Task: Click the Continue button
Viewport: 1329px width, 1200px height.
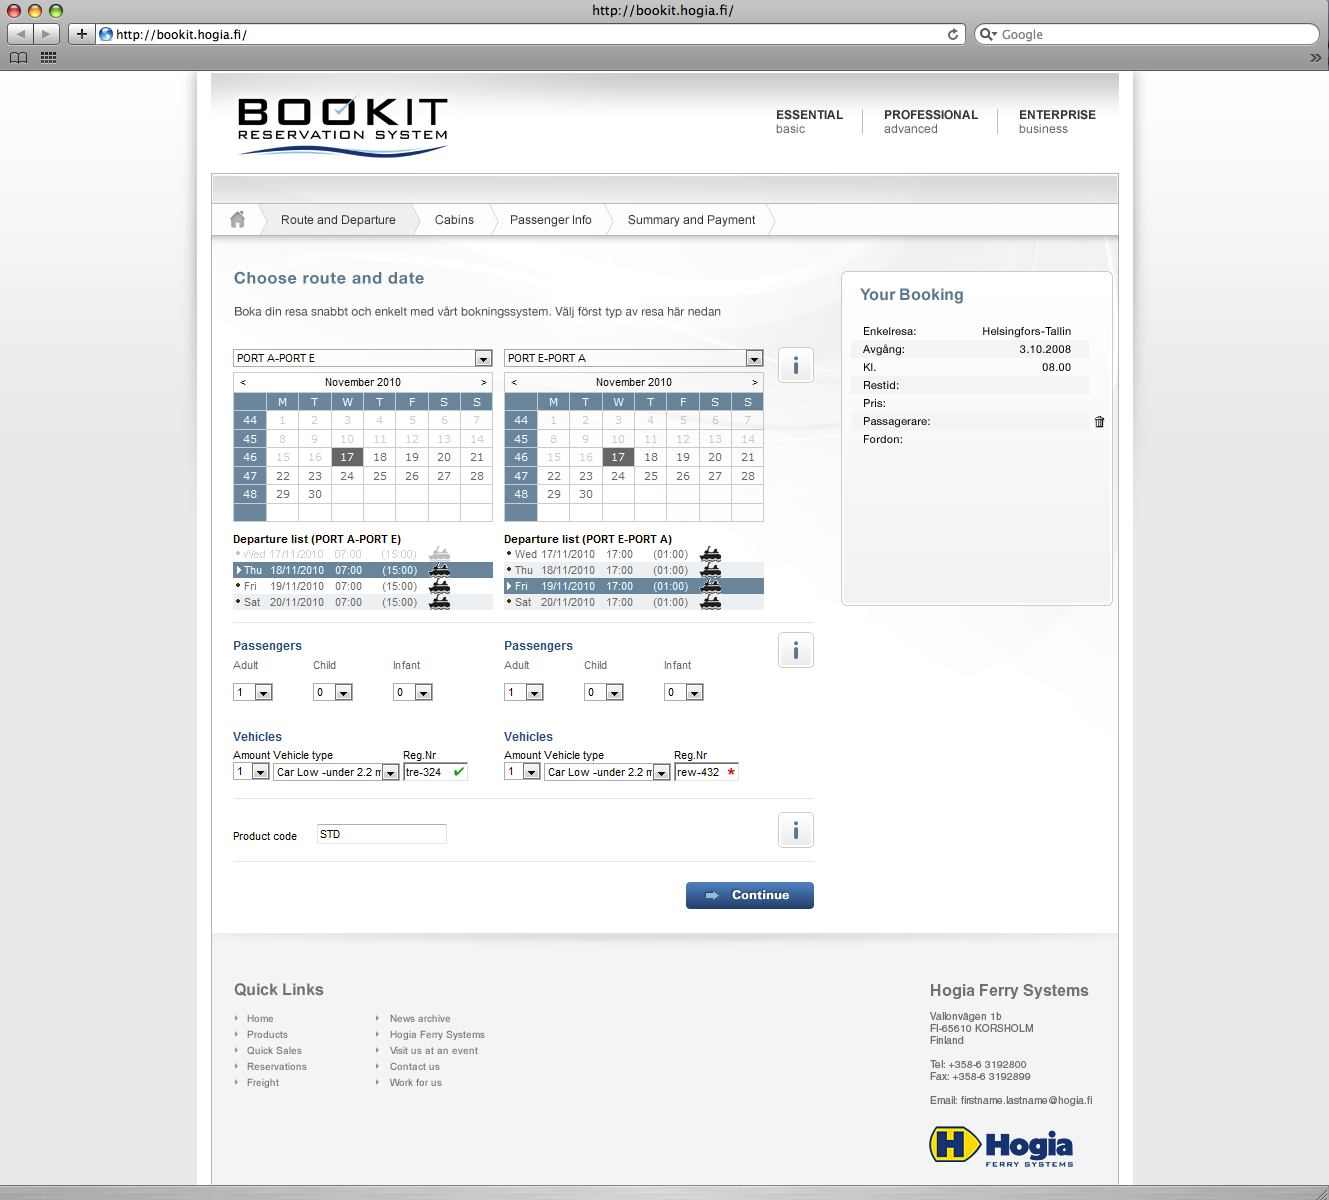Action: point(750,895)
